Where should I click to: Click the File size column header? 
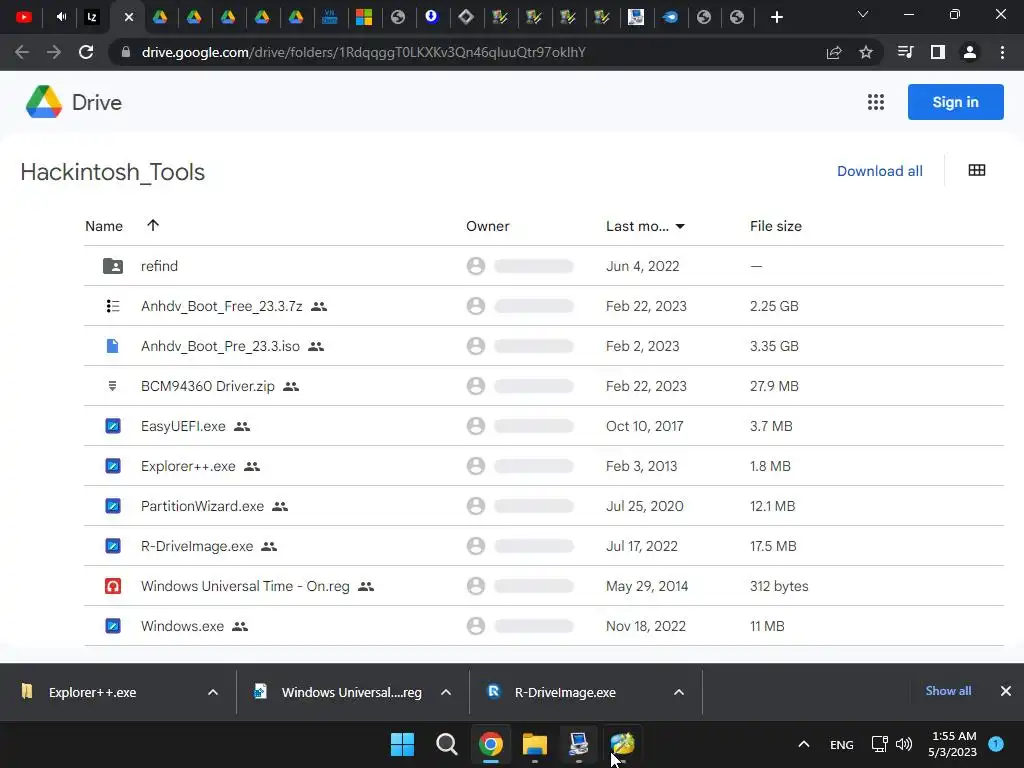pos(776,226)
